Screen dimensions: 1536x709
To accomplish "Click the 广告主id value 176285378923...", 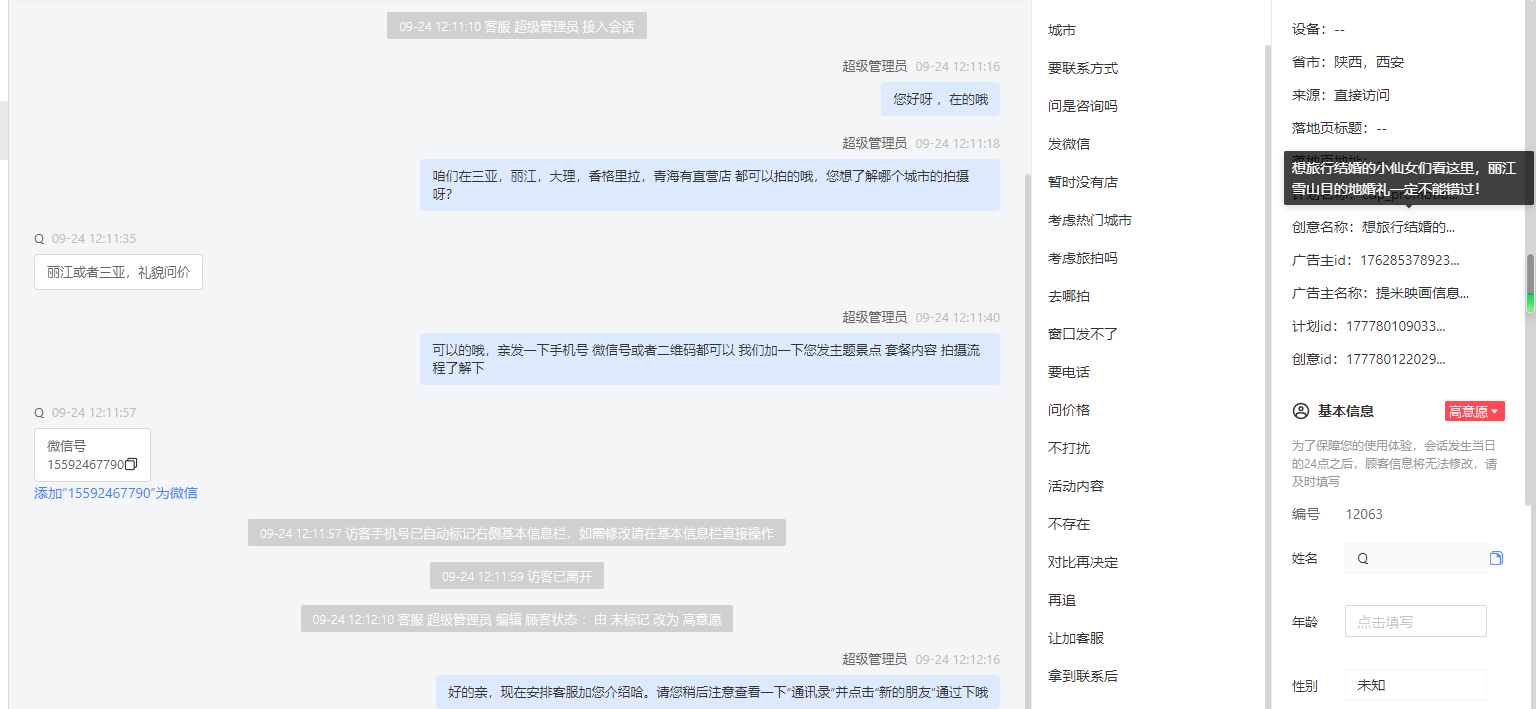I will point(1408,260).
